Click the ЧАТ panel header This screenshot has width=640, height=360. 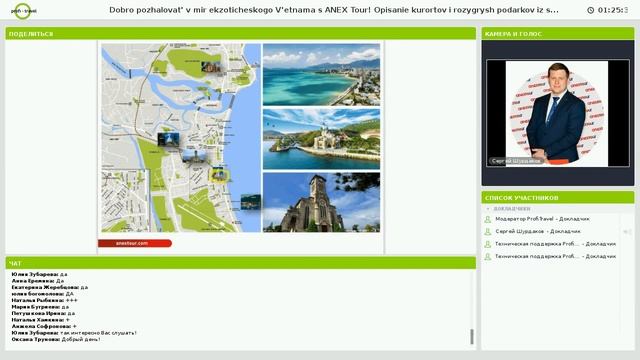click(x=240, y=263)
